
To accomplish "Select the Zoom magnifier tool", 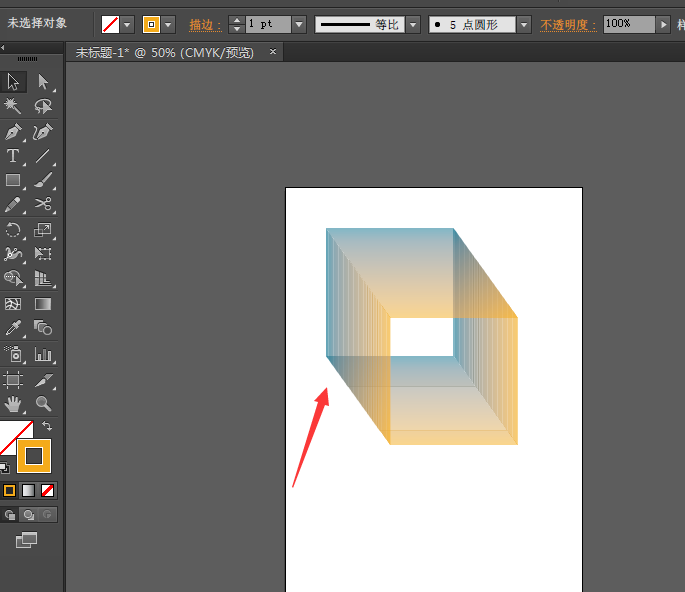I will pos(43,404).
